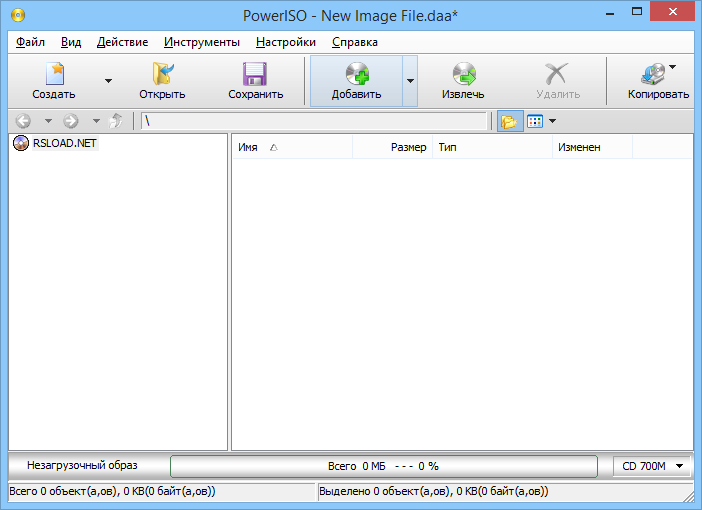Screen dimensions: 702x510
Task: Open the view mode dropdown arrow
Action: pyautogui.click(x=552, y=121)
